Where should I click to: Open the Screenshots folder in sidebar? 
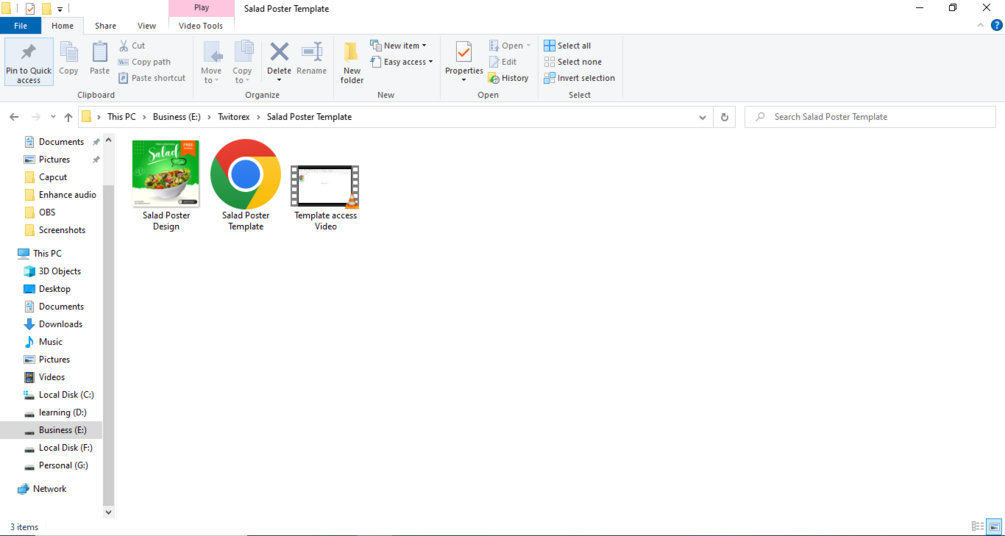(62, 230)
